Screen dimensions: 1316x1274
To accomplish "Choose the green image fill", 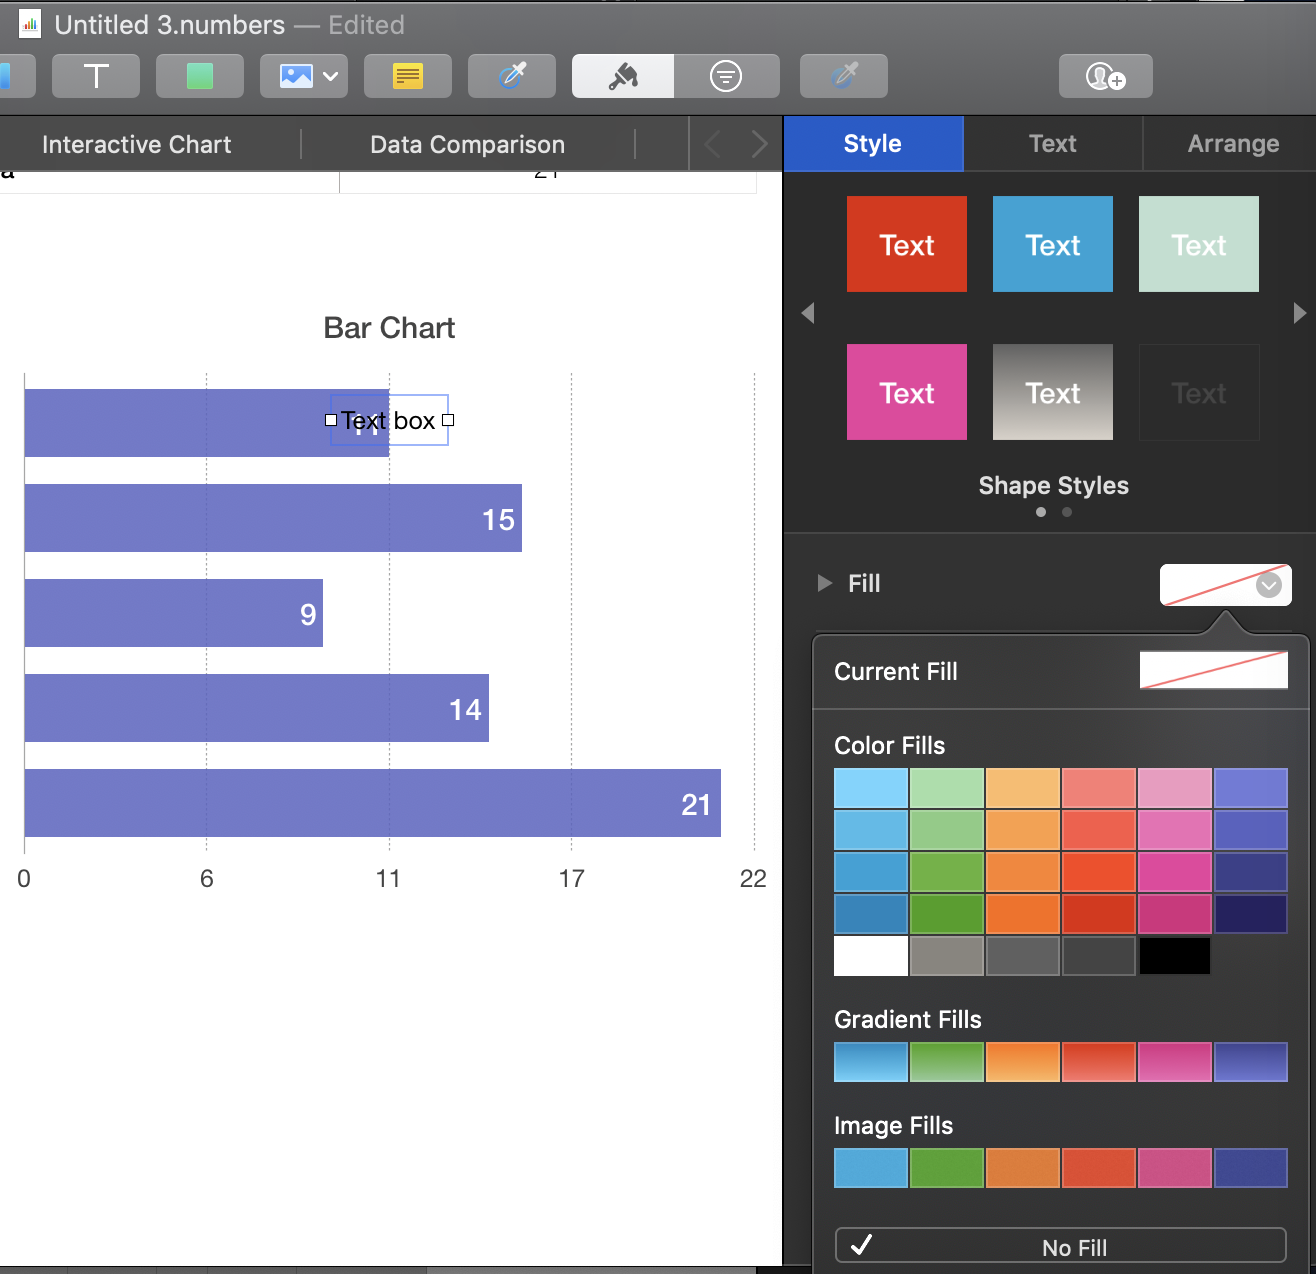I will (x=947, y=1168).
